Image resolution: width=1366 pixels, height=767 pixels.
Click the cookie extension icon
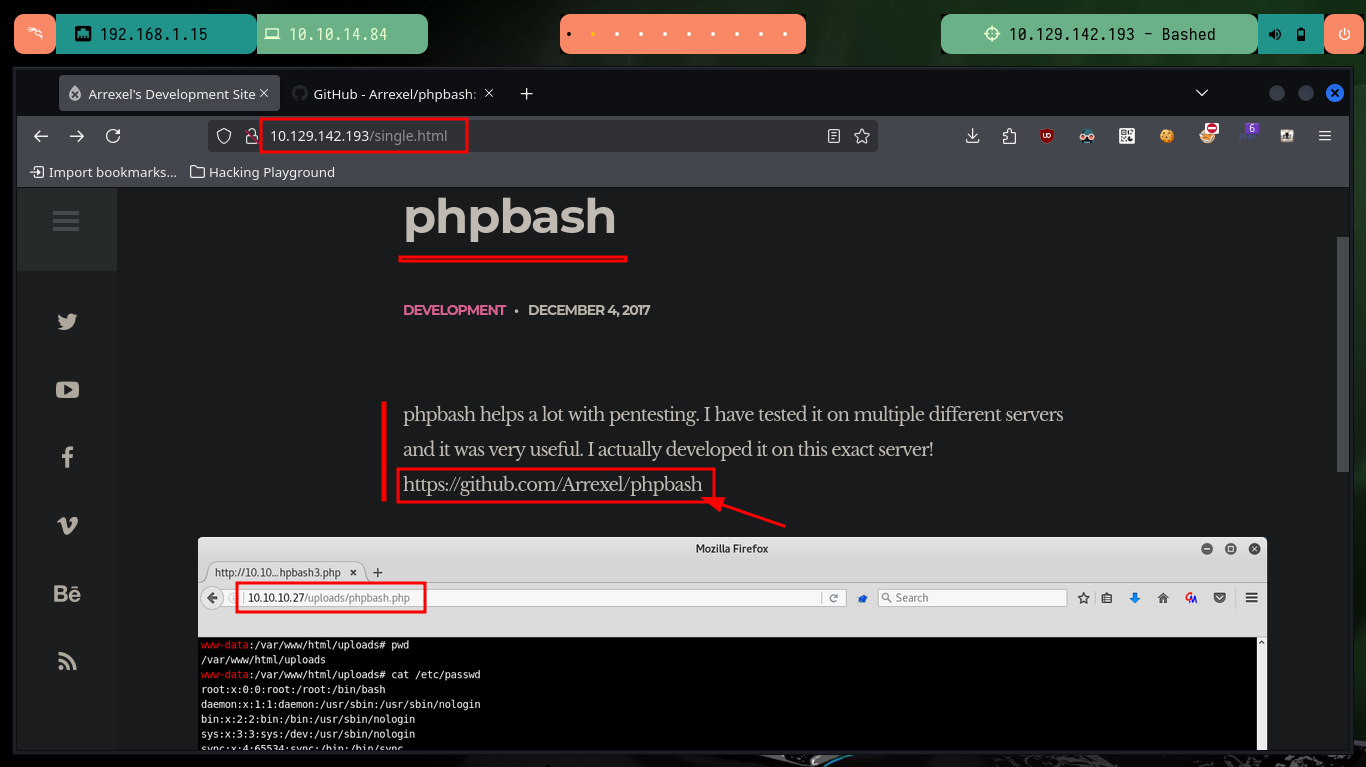point(1167,136)
